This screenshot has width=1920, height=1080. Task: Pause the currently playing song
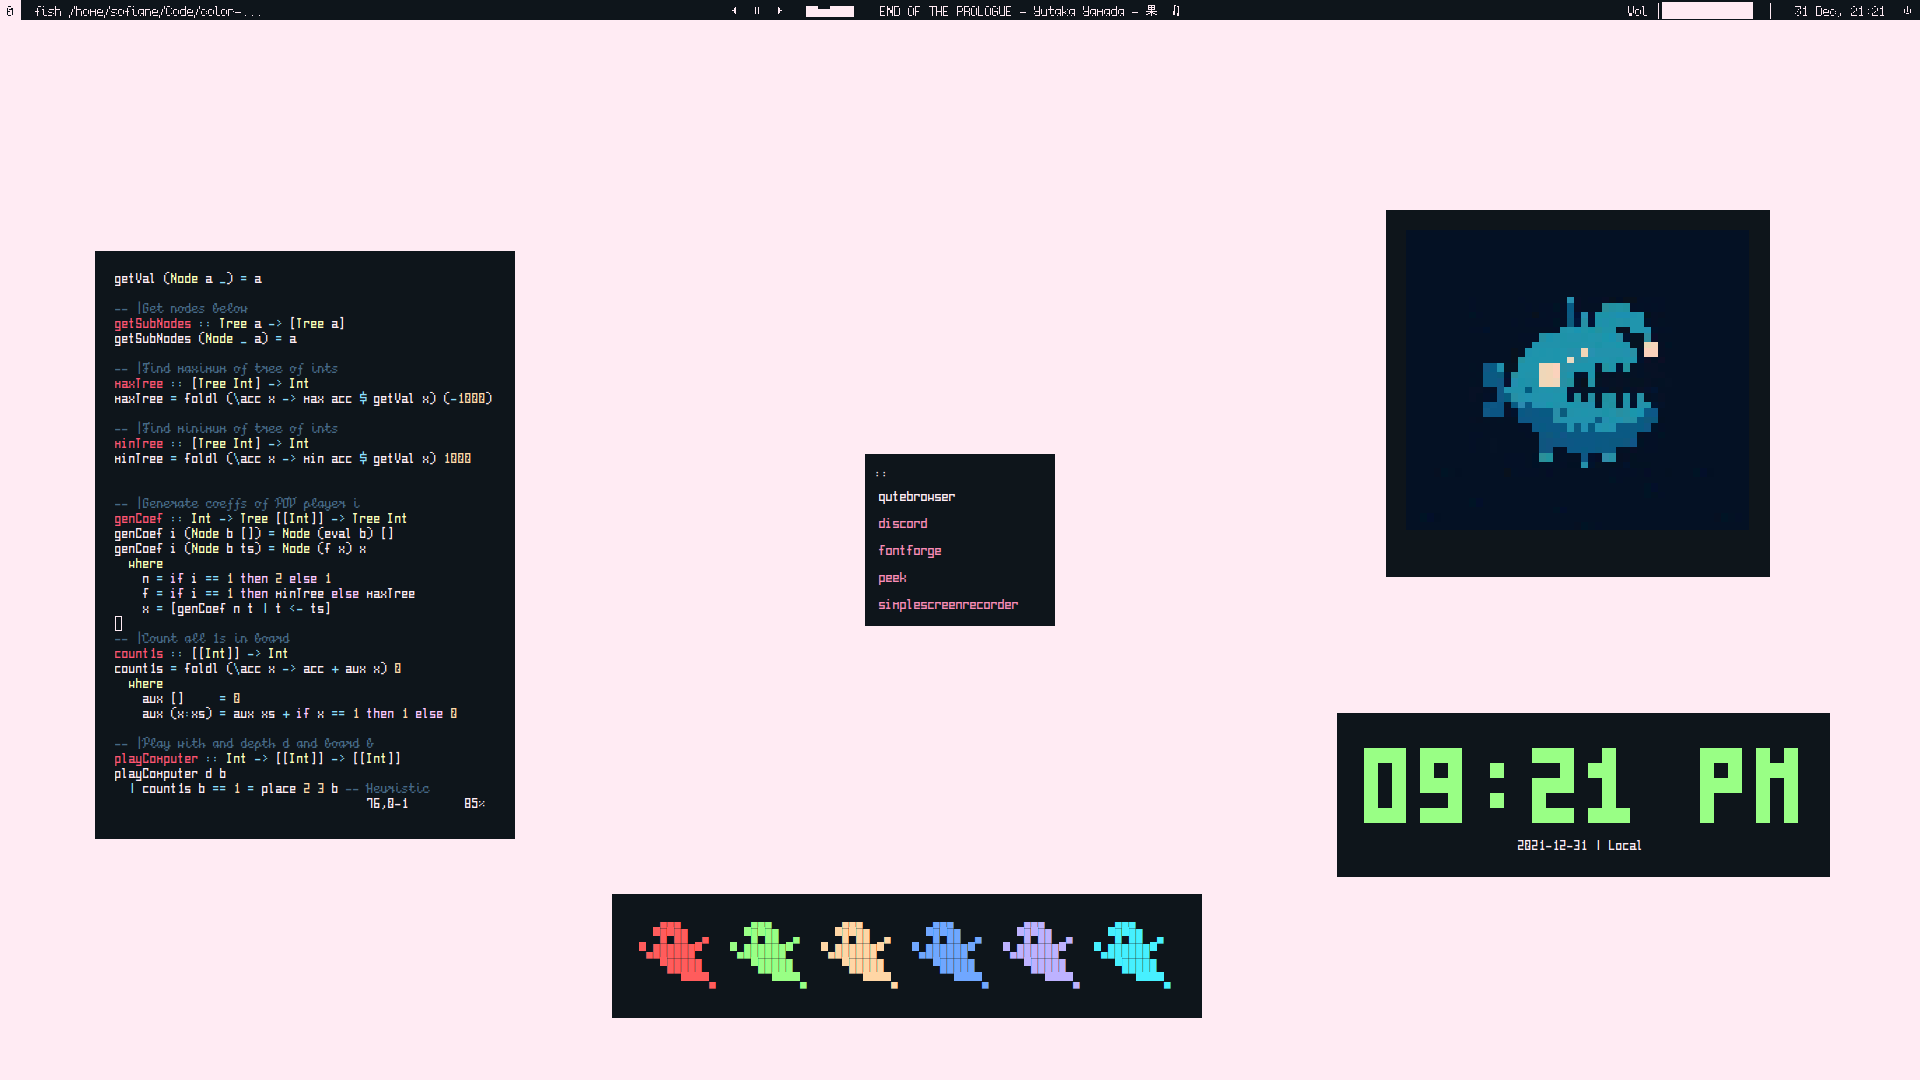(757, 11)
